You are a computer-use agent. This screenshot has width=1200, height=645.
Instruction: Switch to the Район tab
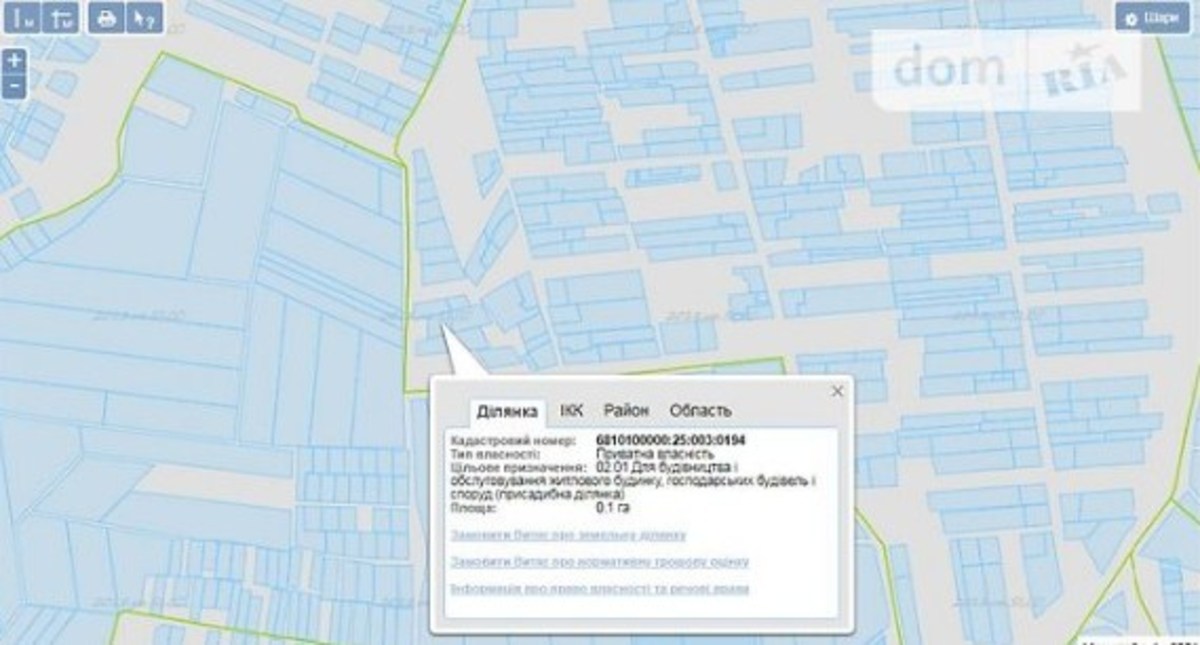[626, 411]
